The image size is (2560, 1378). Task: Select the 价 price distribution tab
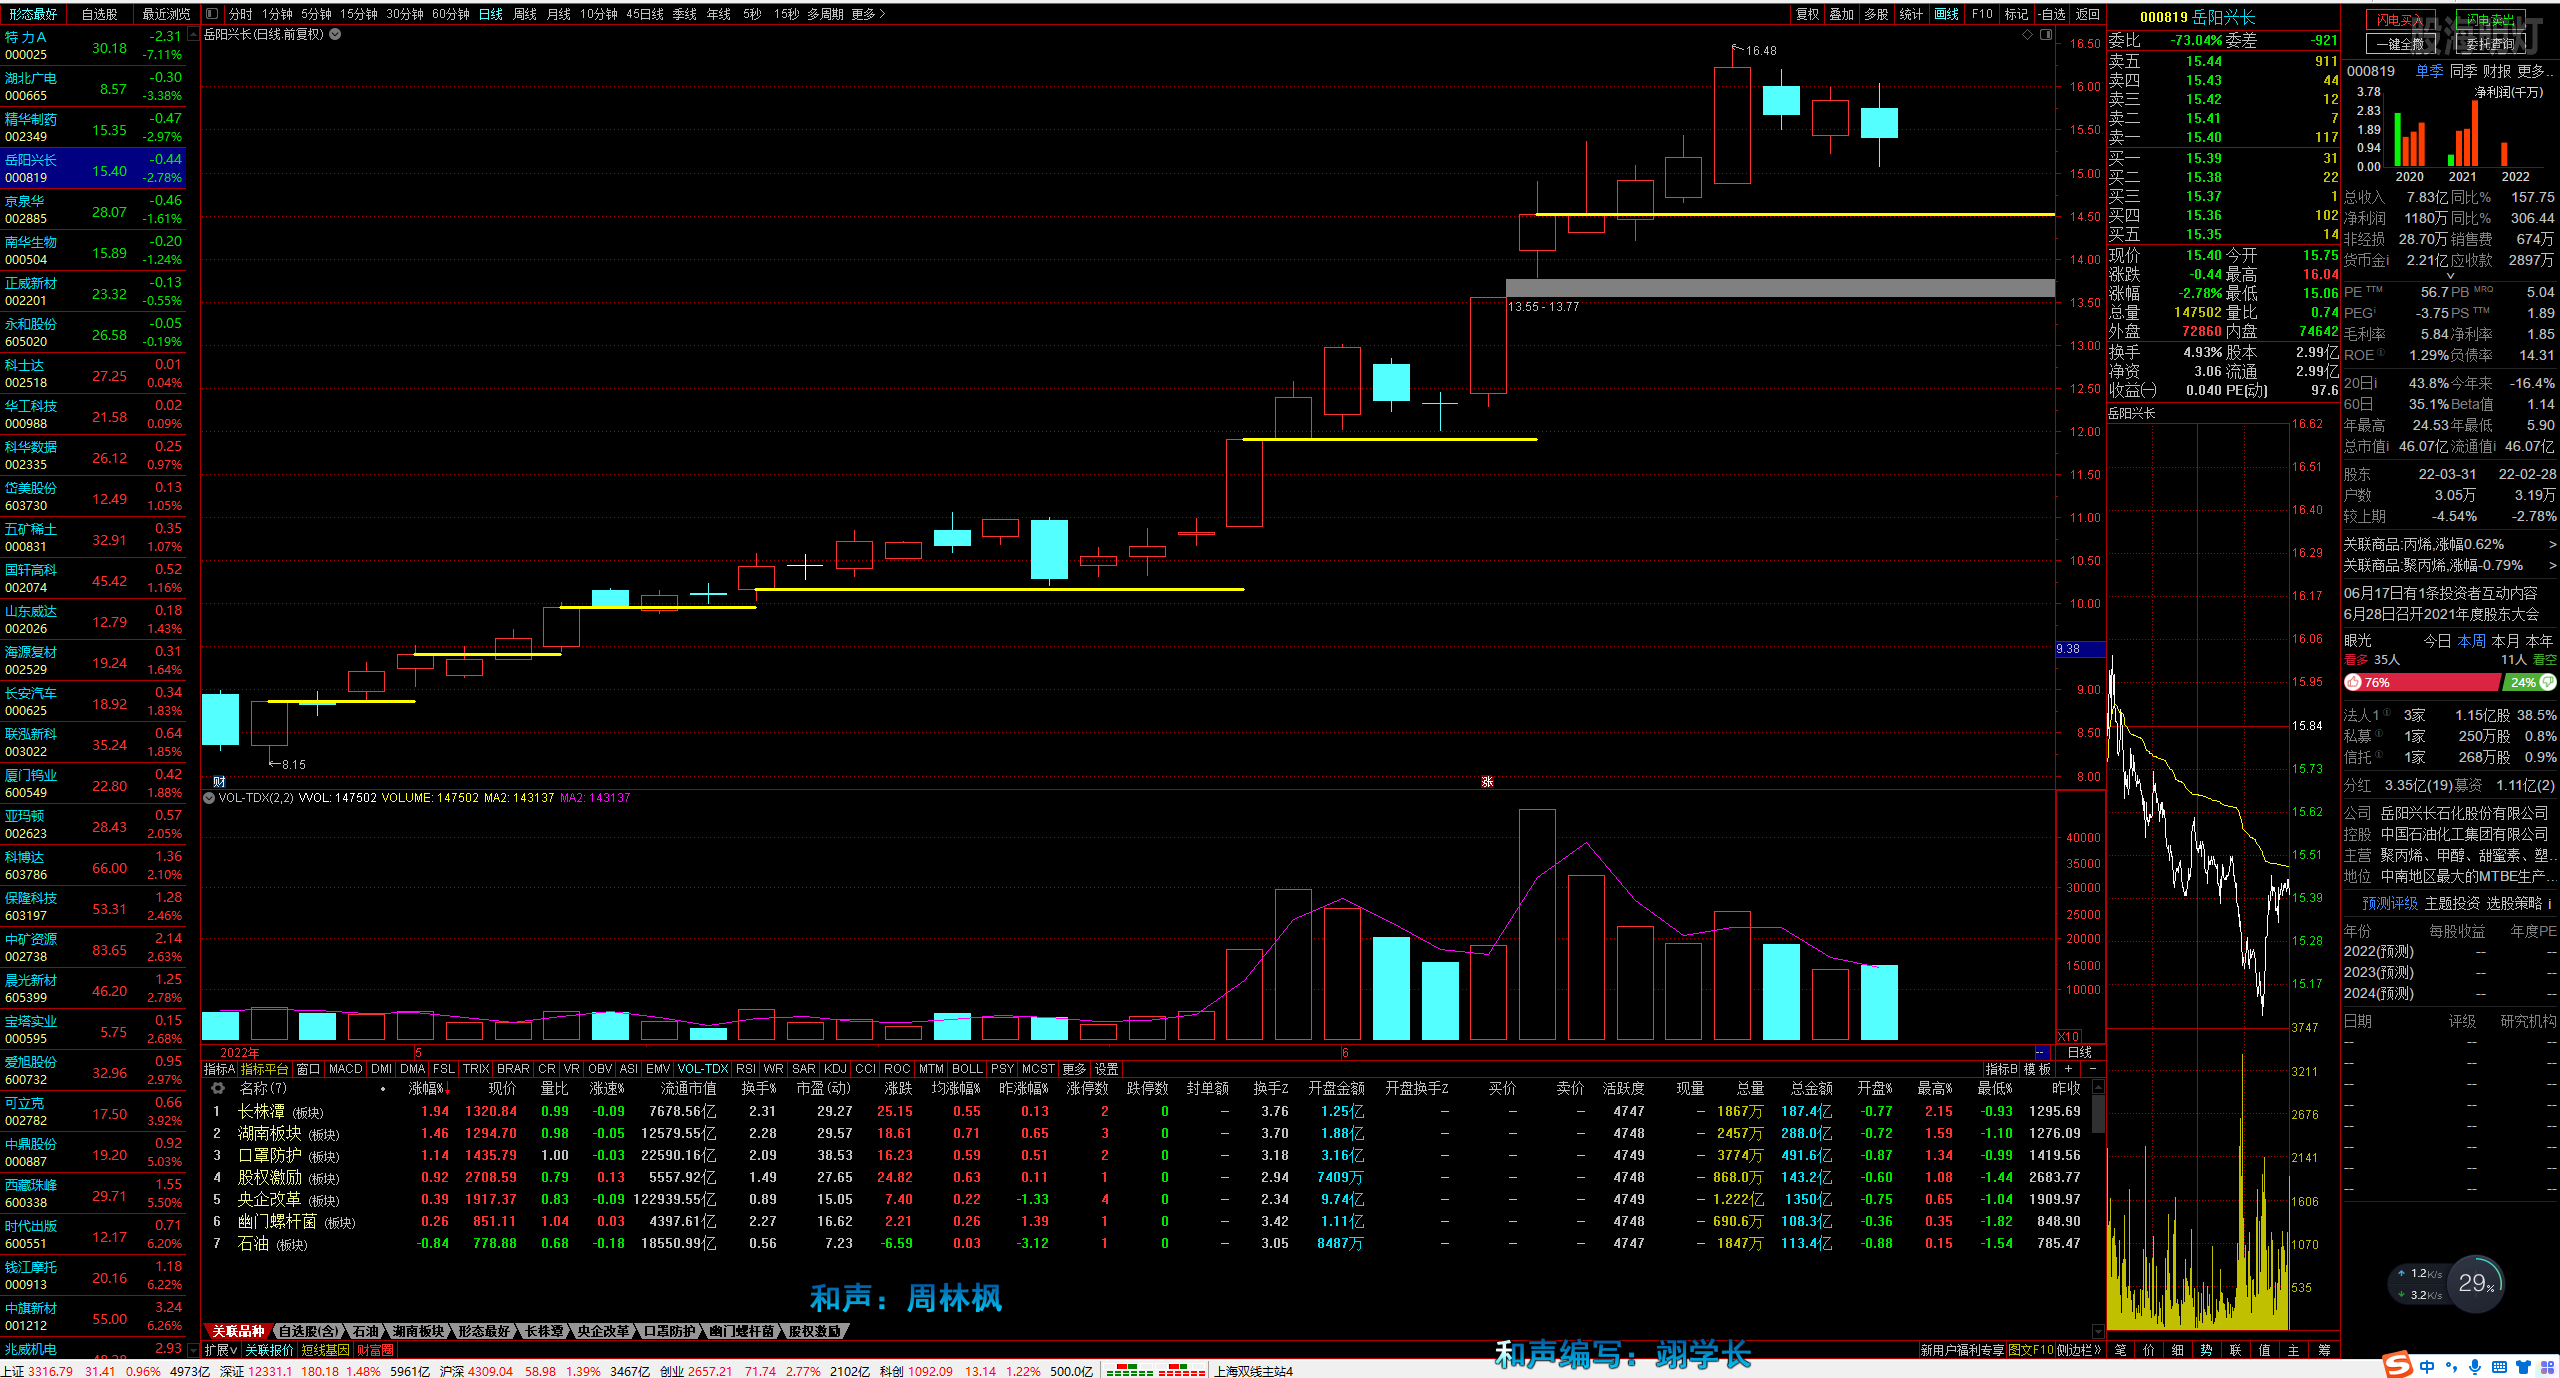coord(2149,1350)
